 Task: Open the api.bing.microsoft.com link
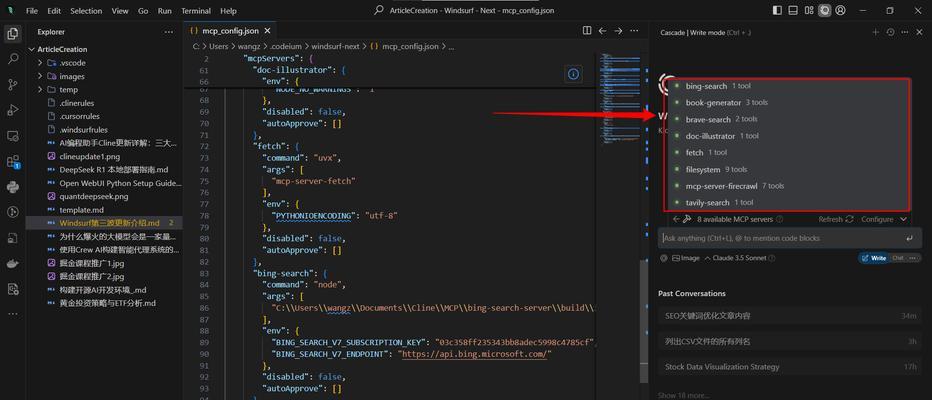(x=477, y=354)
